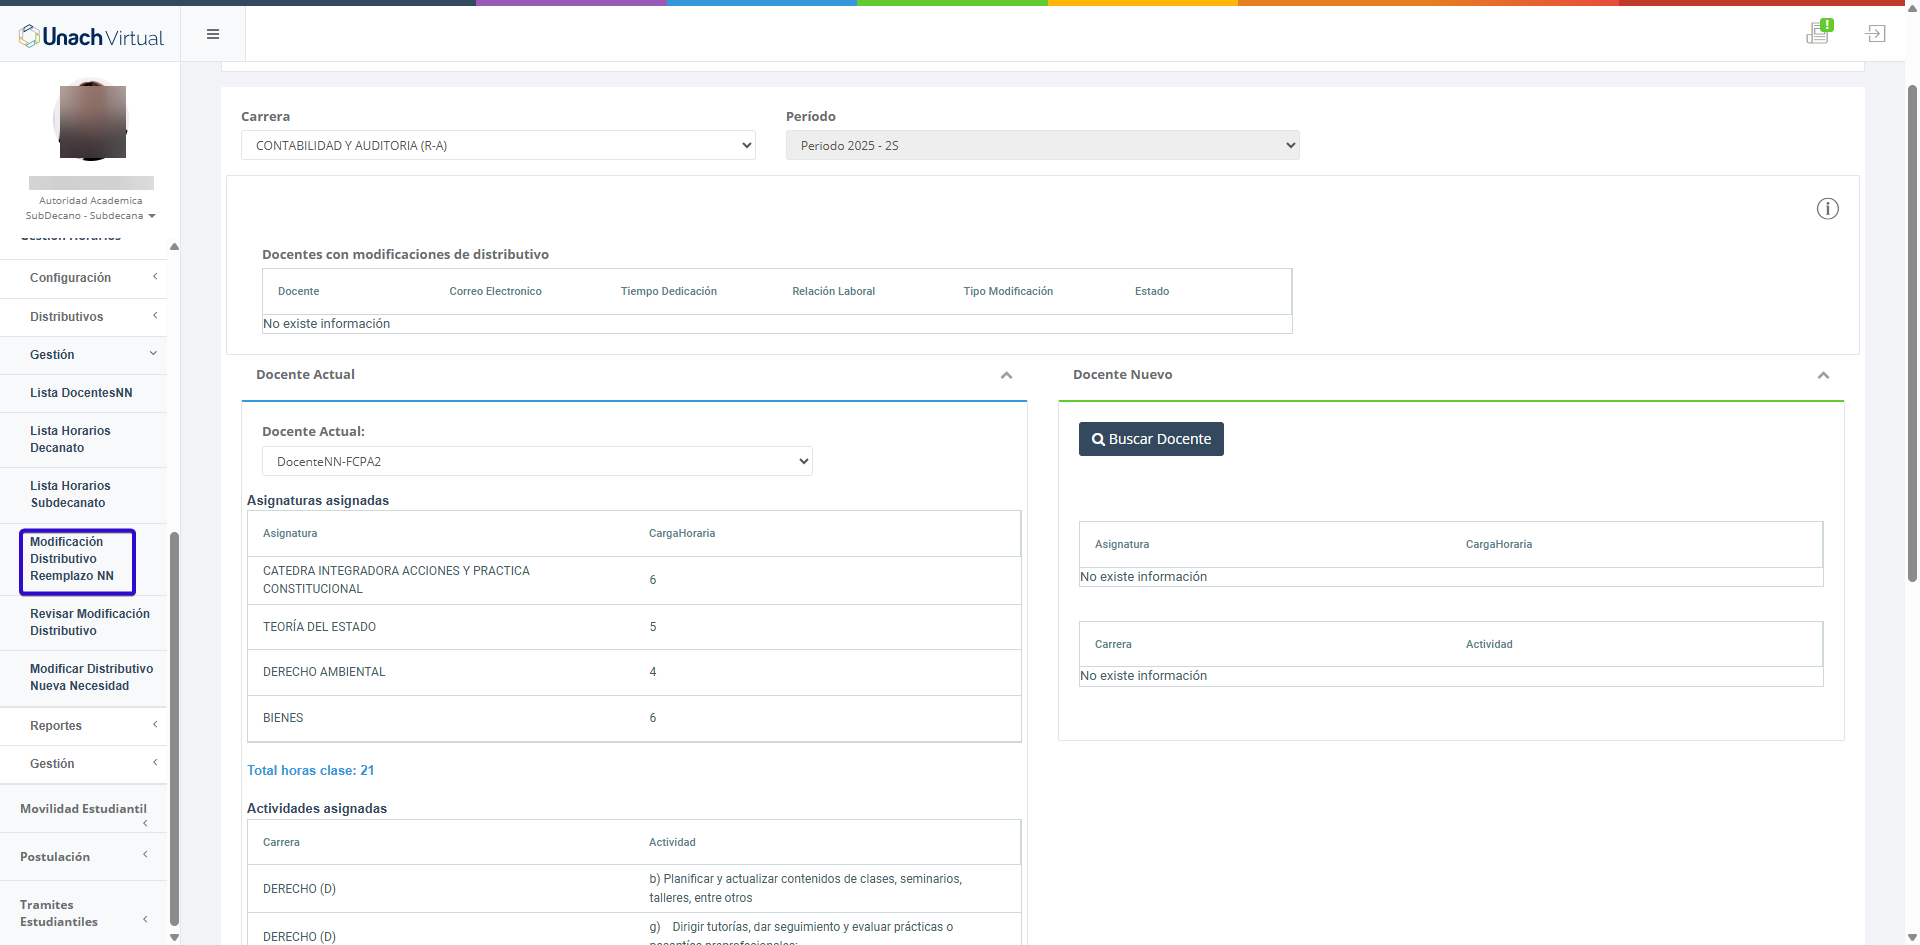Open Revisar Modificación Distributivo menu item

89,622
